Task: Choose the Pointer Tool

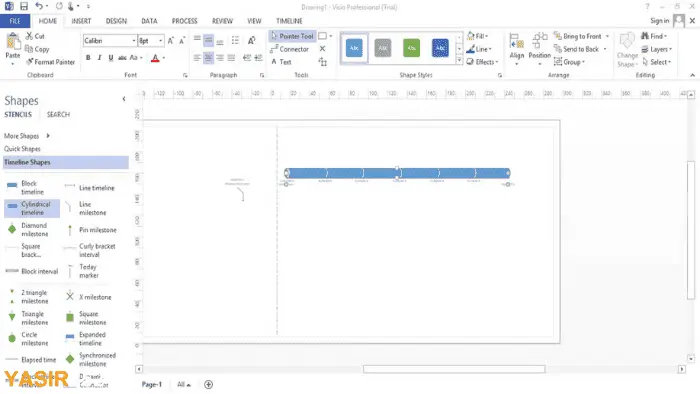Action: [x=292, y=36]
